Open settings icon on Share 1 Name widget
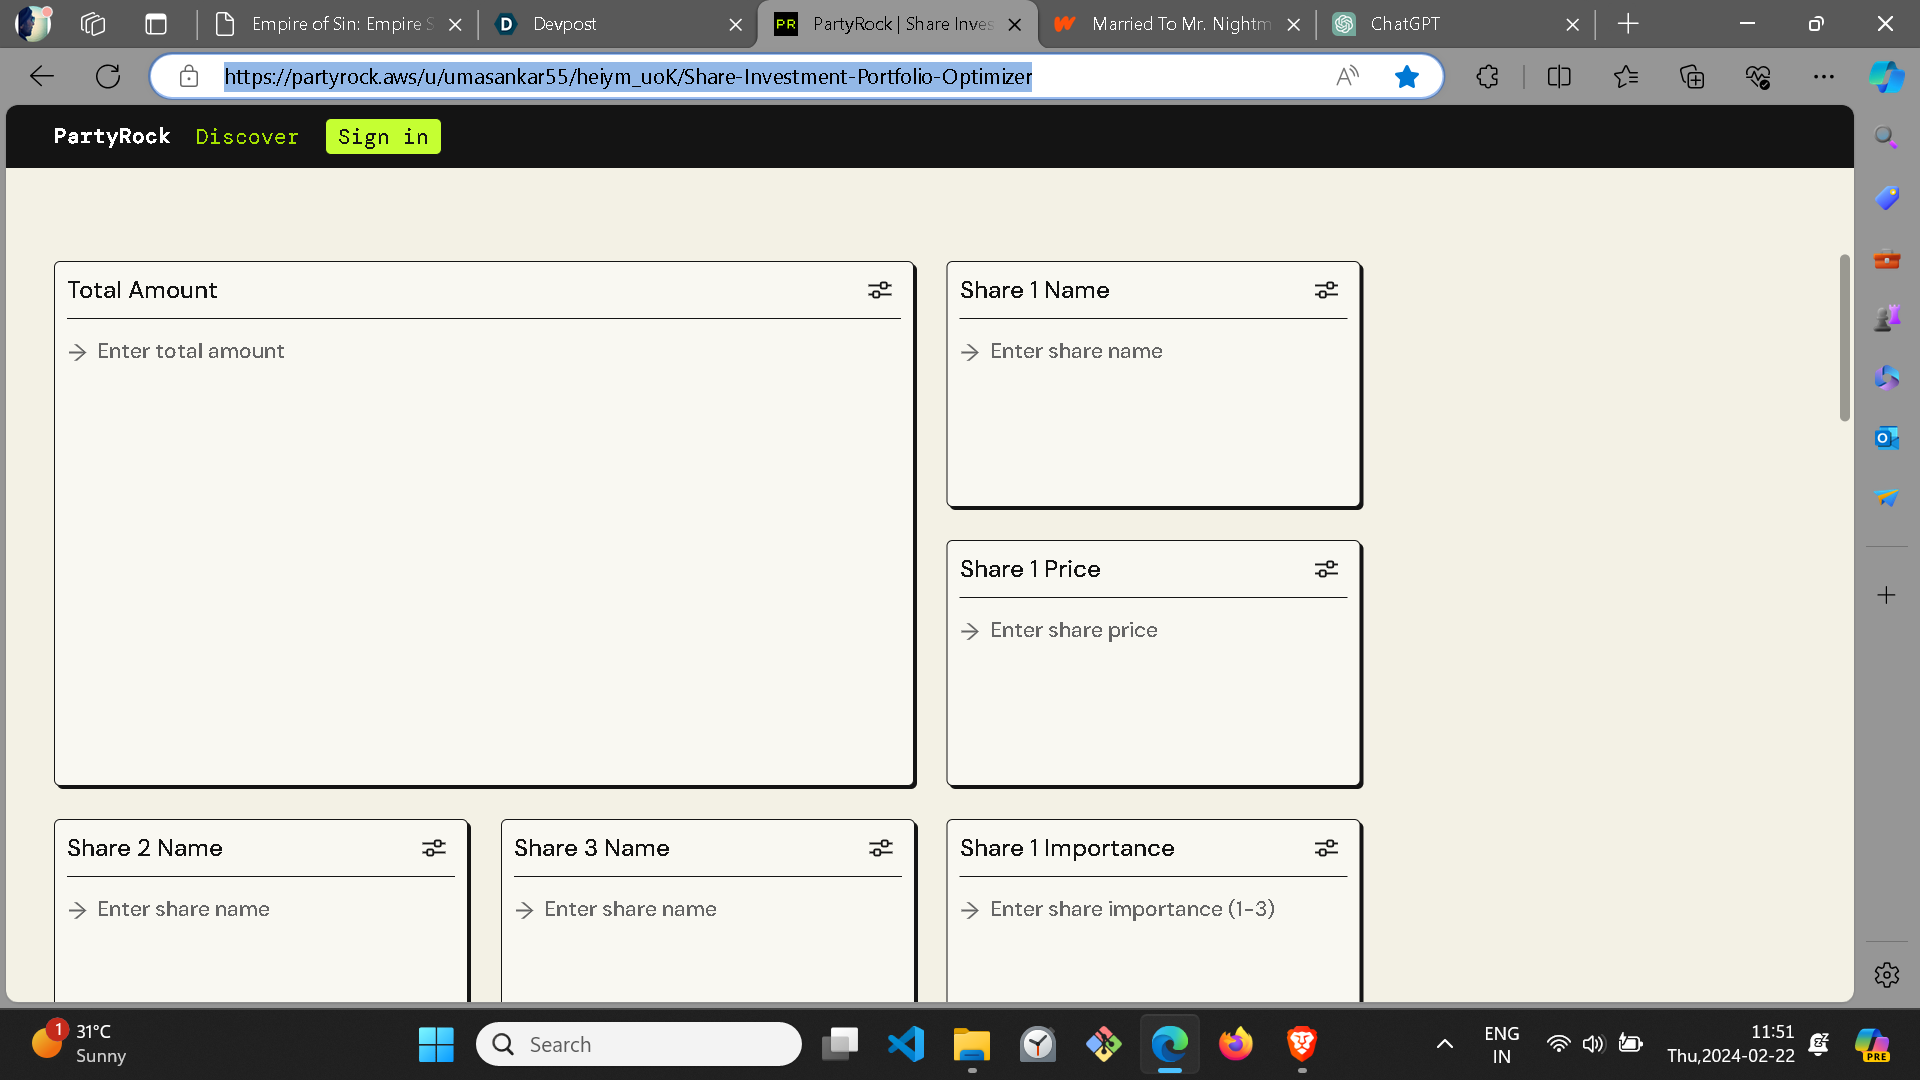This screenshot has height=1080, width=1920. click(1326, 290)
